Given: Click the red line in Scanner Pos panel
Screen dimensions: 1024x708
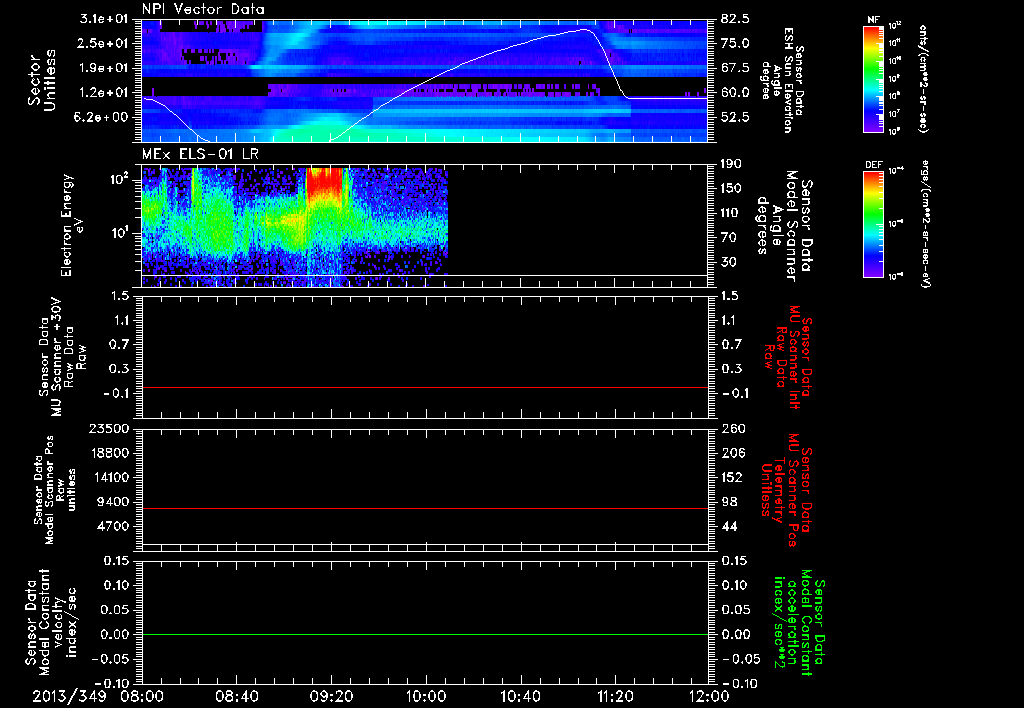Looking at the screenshot, I should coord(425,508).
